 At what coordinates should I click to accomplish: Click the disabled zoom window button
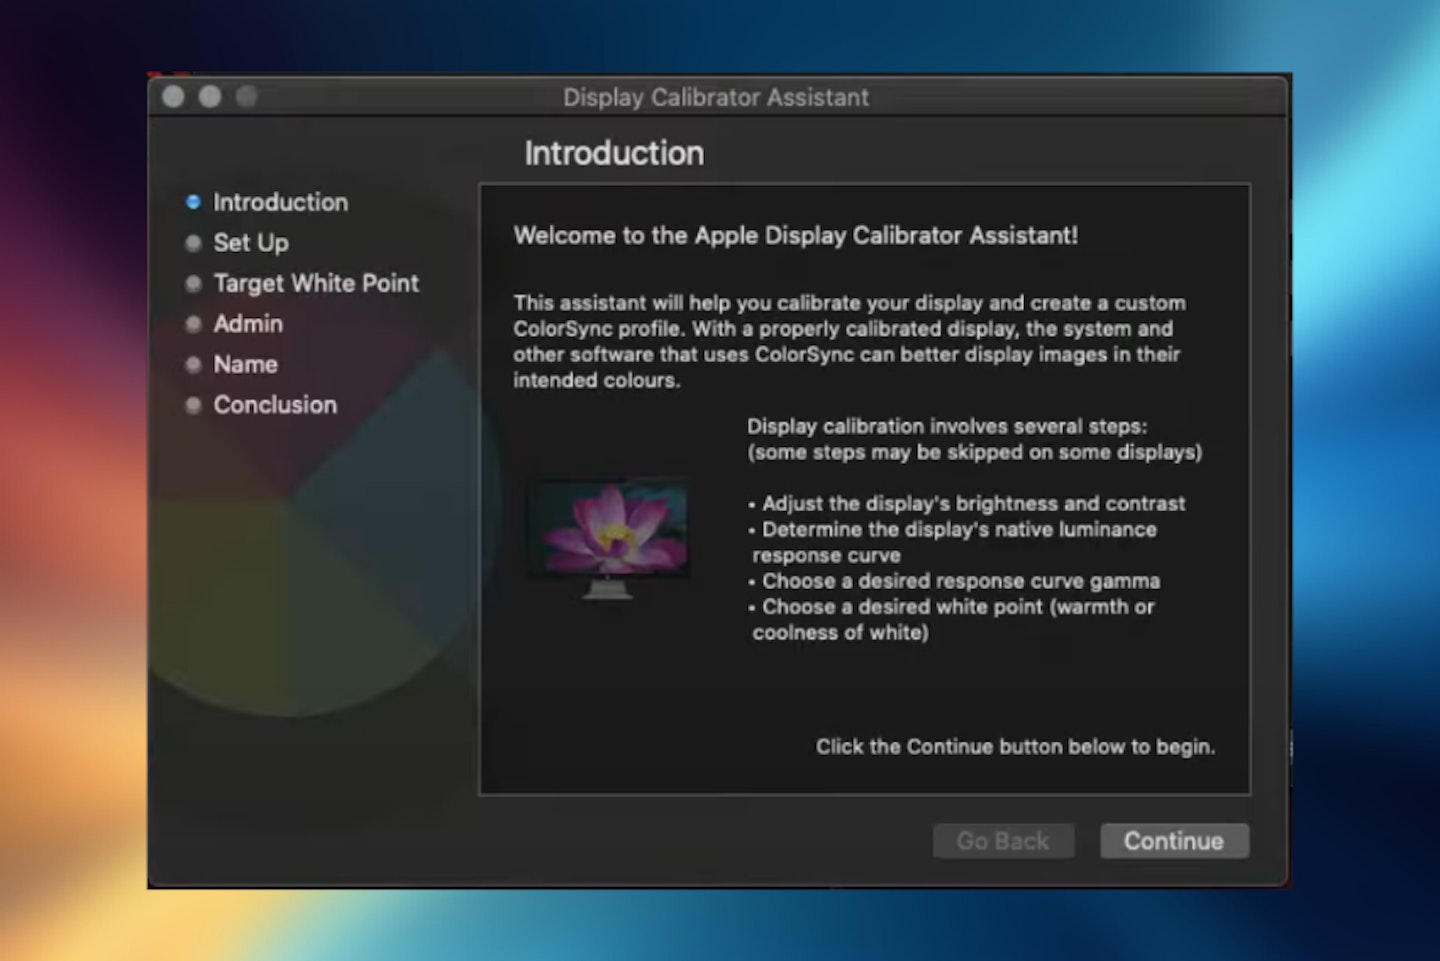point(247,97)
